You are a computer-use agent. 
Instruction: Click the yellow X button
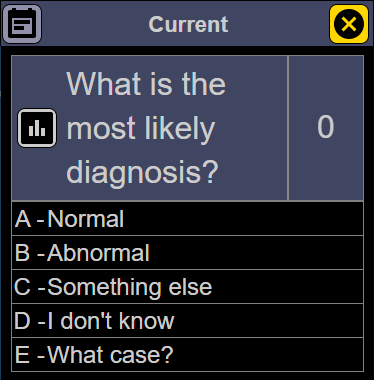[x=349, y=24]
